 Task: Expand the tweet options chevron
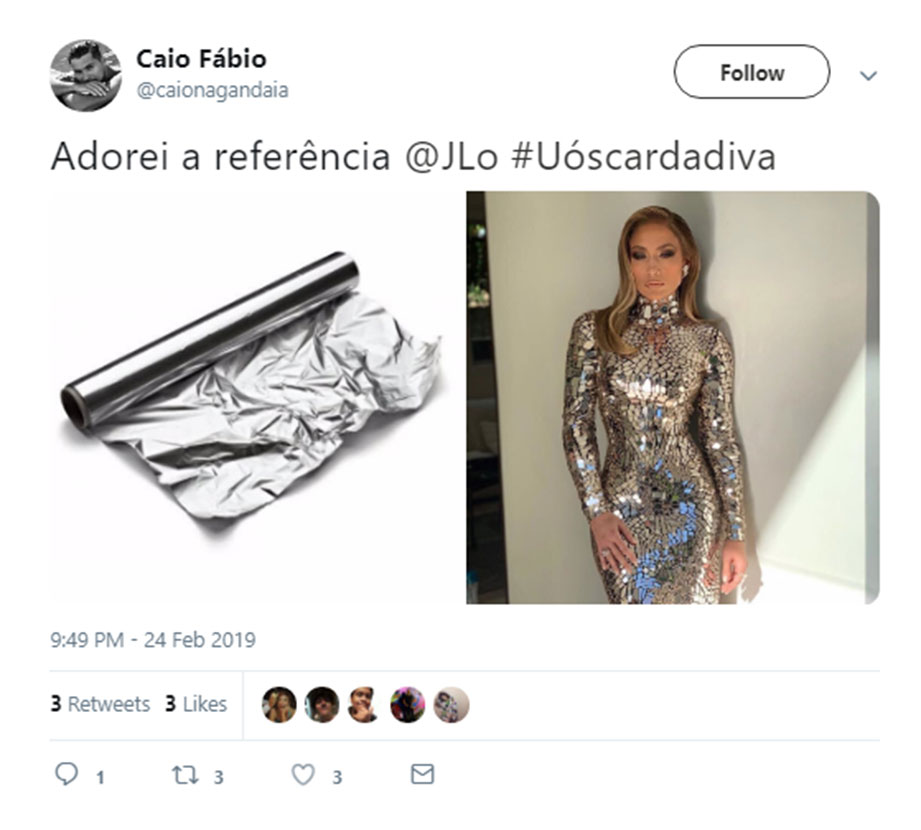click(868, 75)
